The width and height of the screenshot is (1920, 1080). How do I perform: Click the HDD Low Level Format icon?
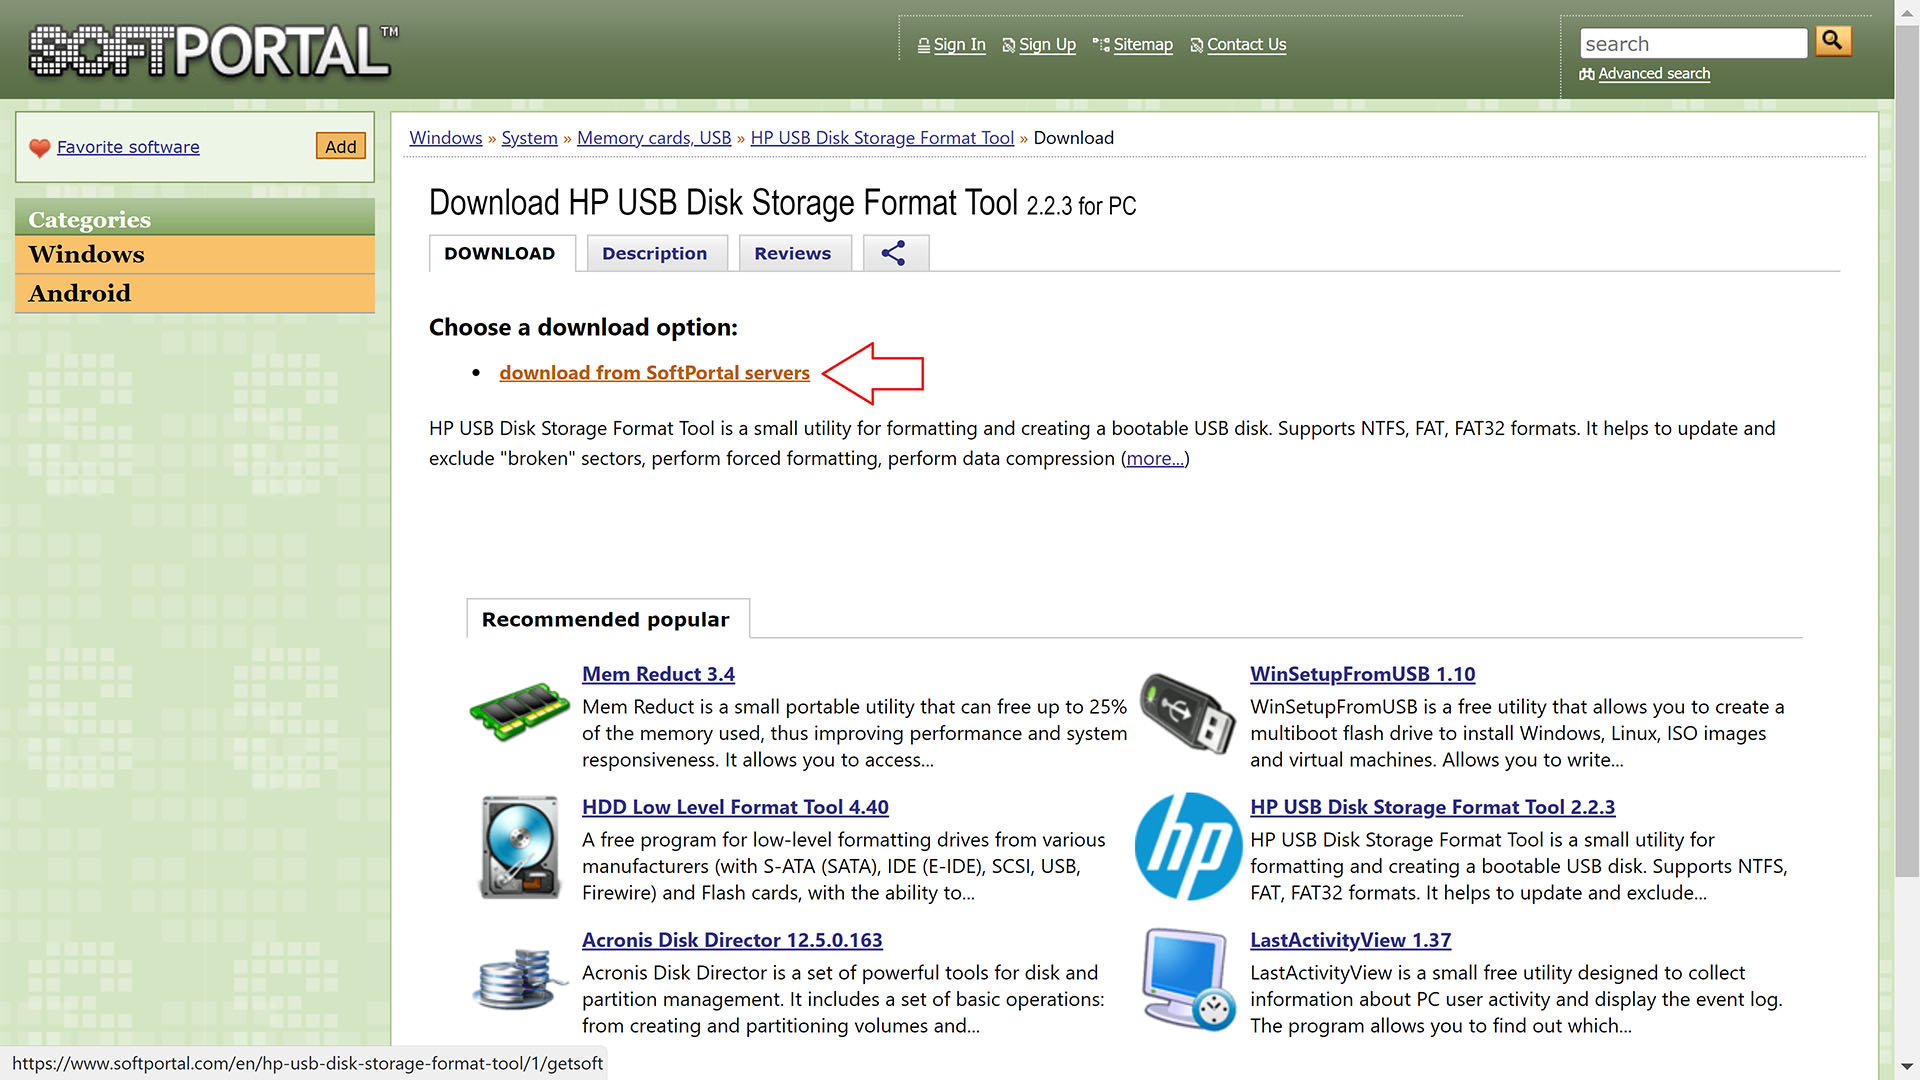(x=520, y=847)
